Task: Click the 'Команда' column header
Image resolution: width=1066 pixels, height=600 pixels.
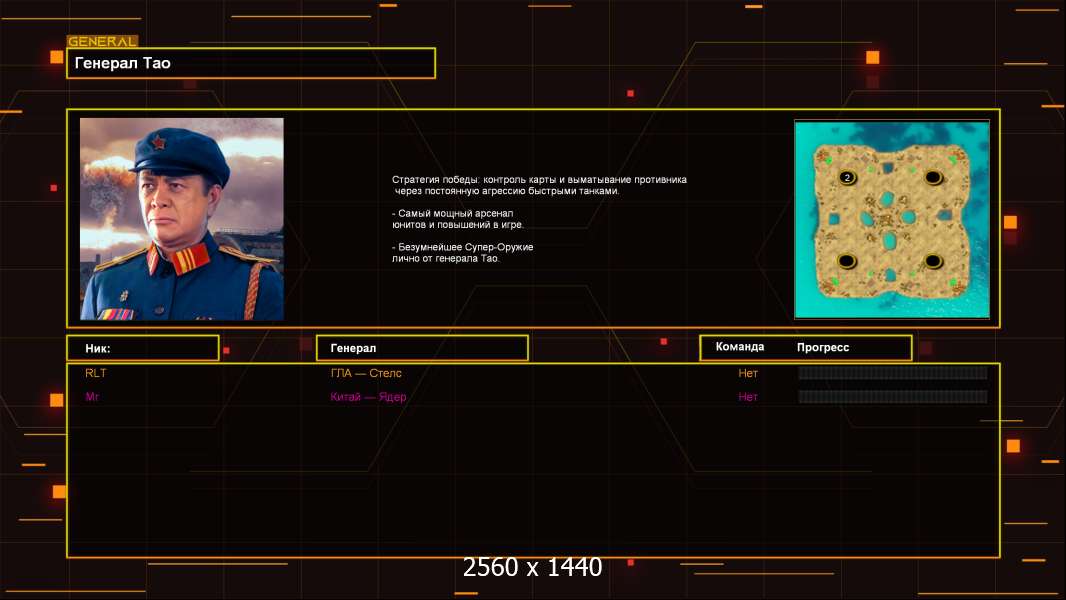Action: coord(740,347)
